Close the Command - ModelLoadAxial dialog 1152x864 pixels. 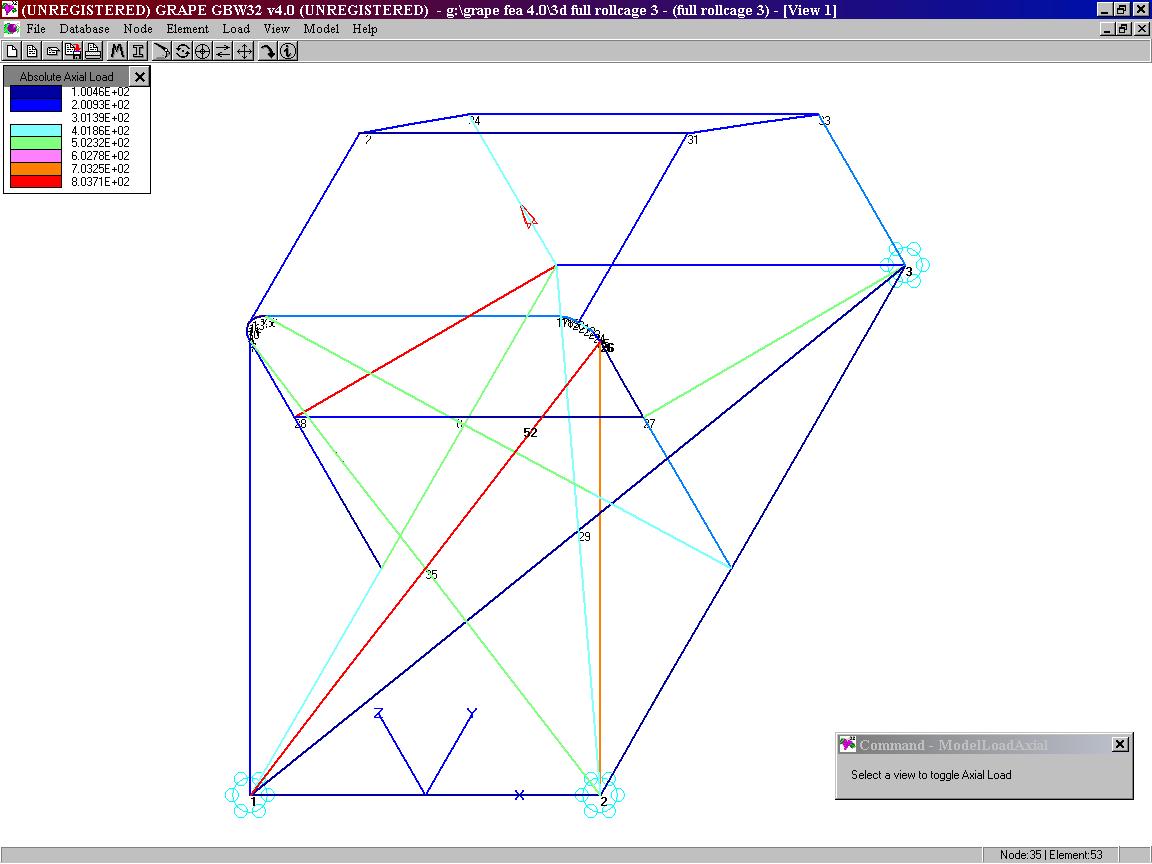coord(1120,744)
